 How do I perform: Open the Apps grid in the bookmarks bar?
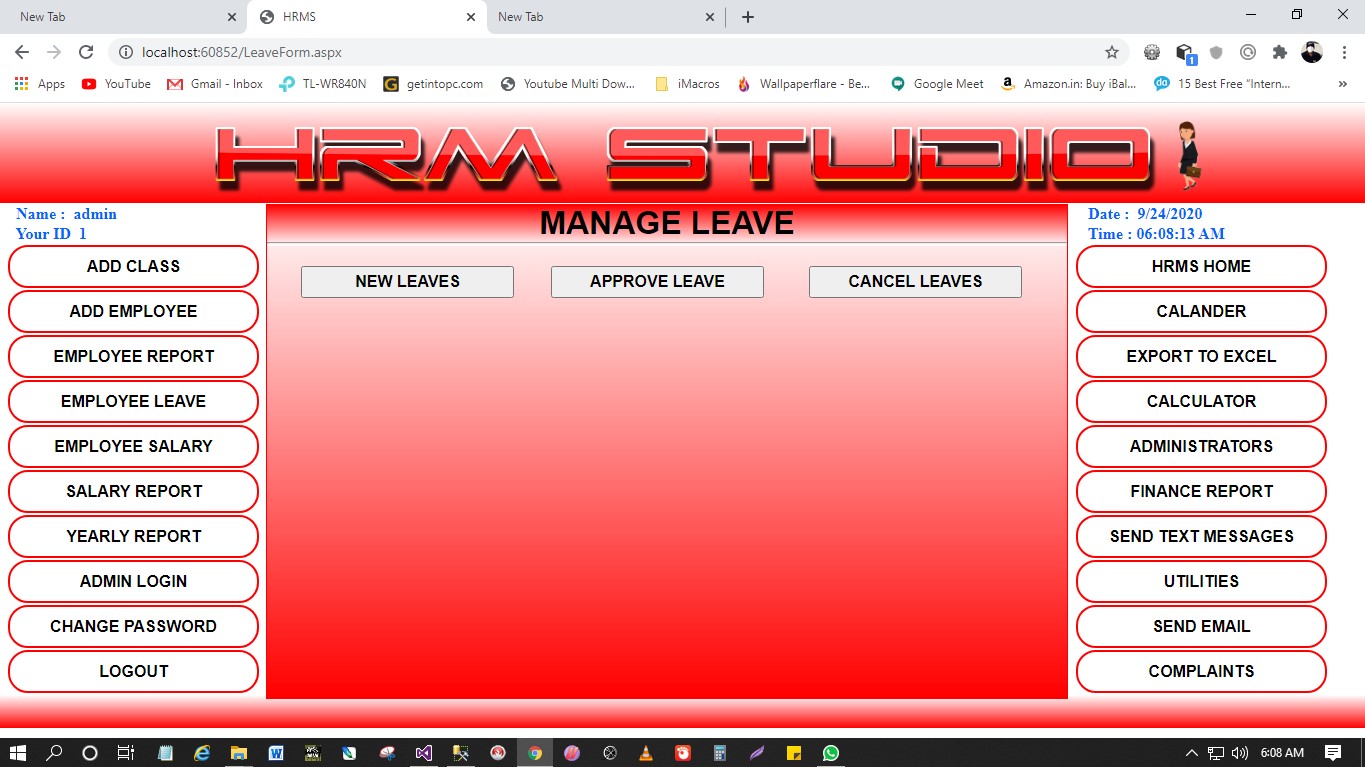21,84
